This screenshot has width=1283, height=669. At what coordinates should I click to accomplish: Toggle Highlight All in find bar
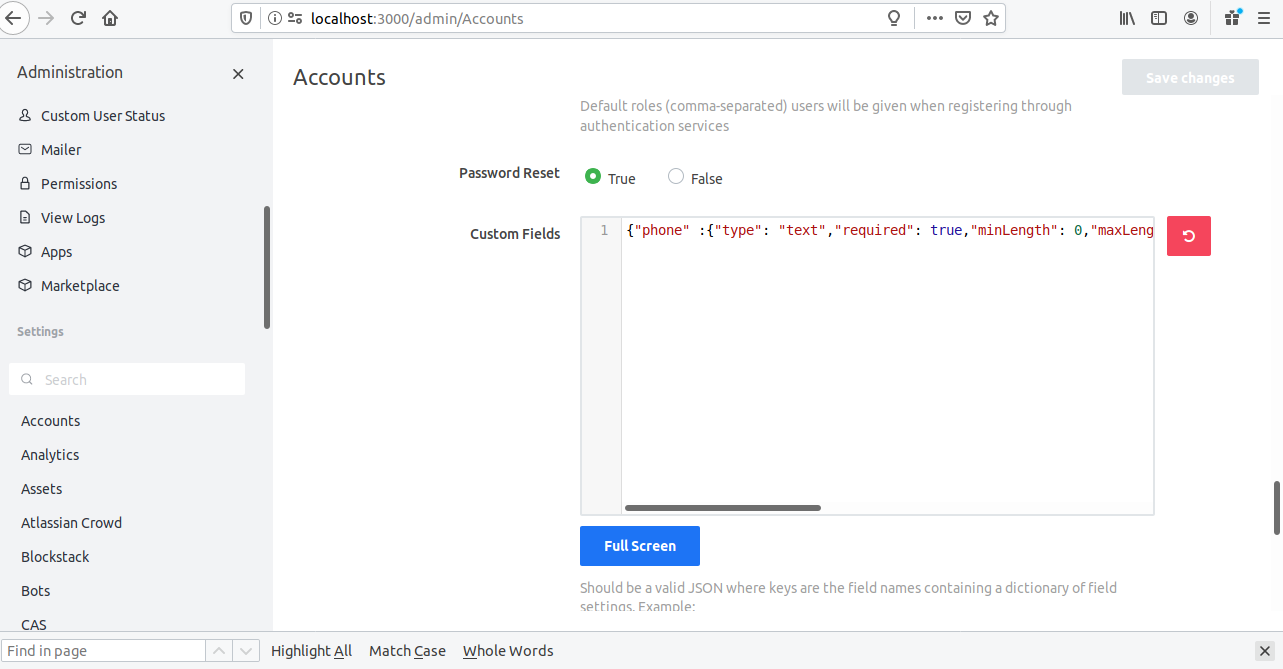point(311,651)
